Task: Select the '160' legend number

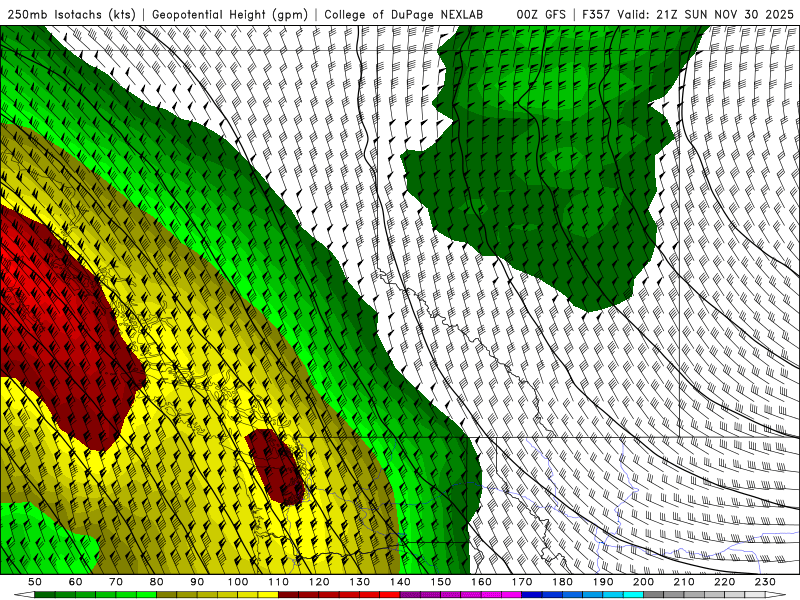Action: [x=481, y=582]
